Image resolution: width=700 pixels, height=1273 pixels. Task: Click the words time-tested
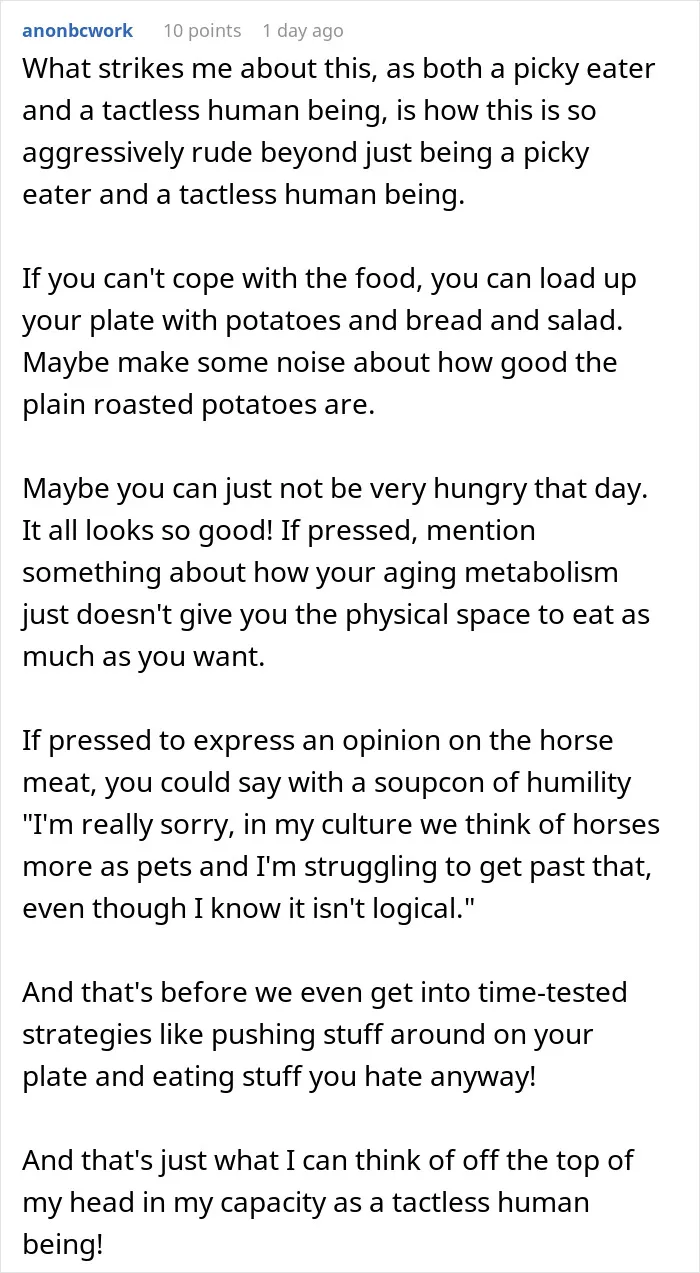(x=552, y=993)
